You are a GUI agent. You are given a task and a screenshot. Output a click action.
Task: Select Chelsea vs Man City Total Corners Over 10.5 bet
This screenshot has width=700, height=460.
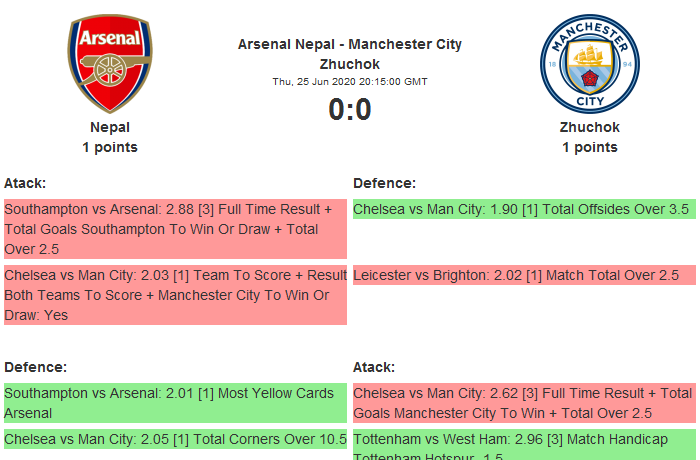175,439
